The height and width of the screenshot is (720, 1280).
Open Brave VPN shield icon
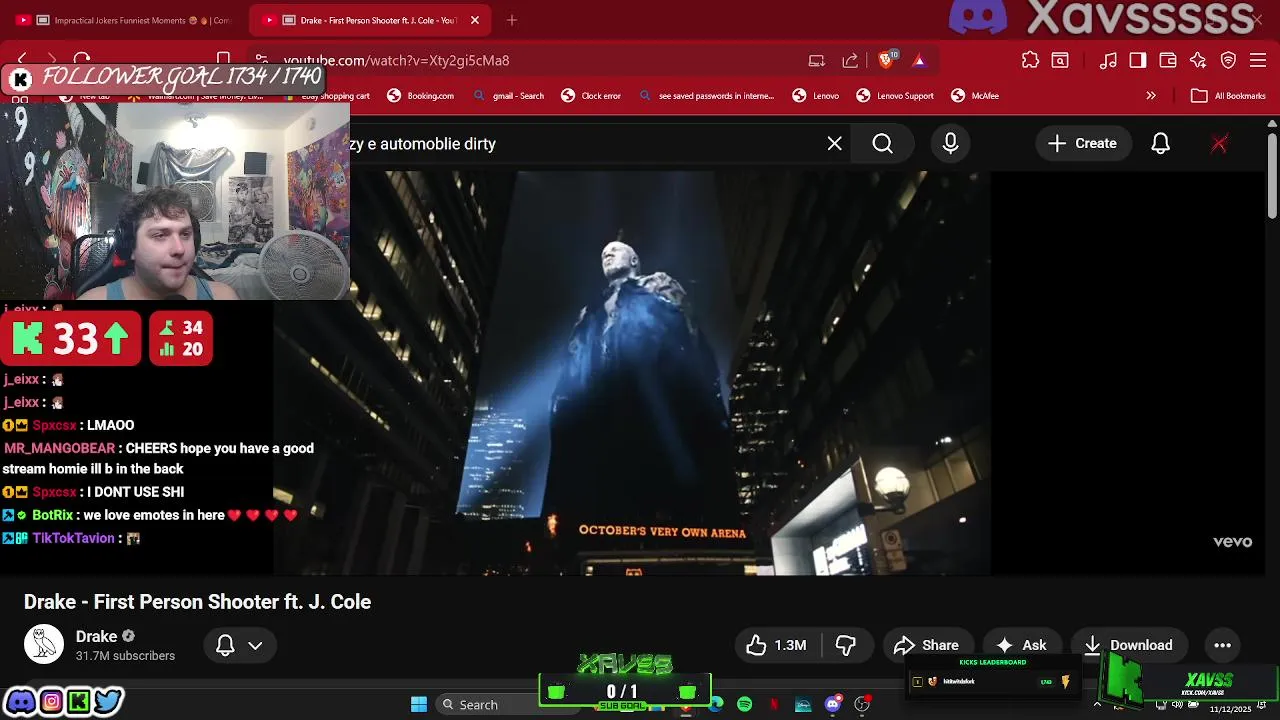pyautogui.click(x=1229, y=61)
